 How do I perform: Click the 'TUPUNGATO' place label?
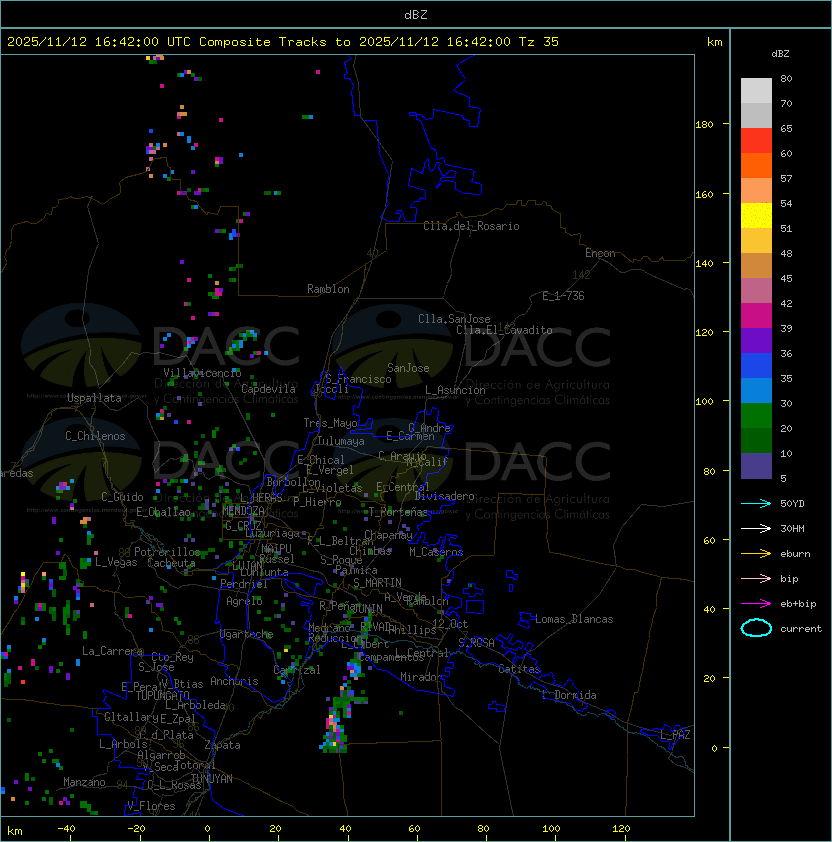[x=162, y=695]
